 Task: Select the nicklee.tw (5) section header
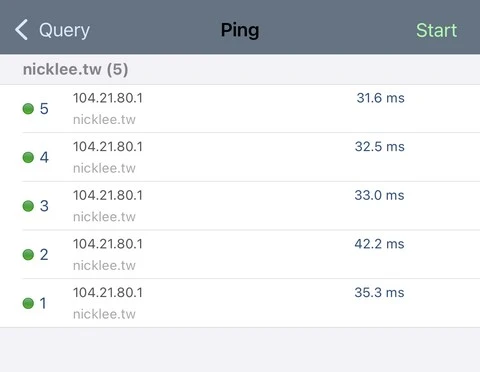(240, 69)
